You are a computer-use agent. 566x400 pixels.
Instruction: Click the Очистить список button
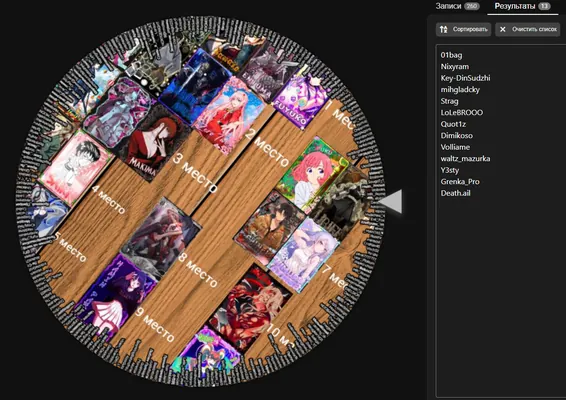pyautogui.click(x=528, y=29)
